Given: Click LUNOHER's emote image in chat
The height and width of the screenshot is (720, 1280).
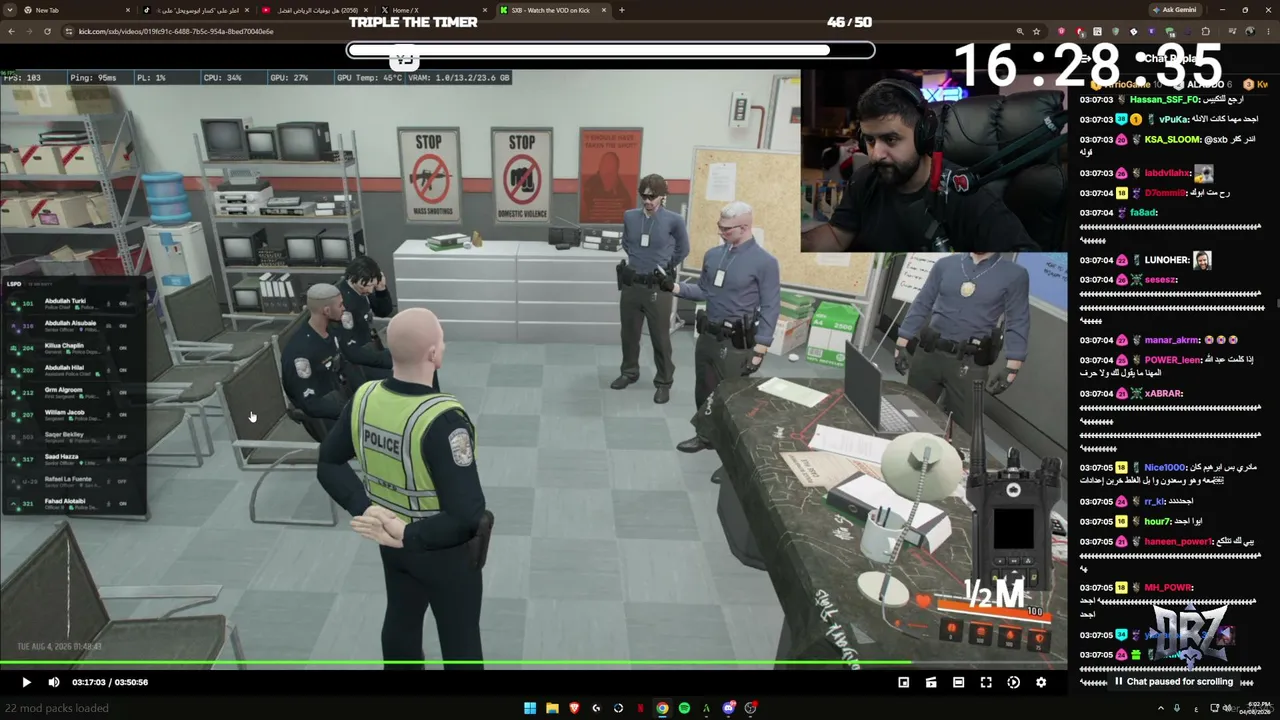Looking at the screenshot, I should point(1202,260).
